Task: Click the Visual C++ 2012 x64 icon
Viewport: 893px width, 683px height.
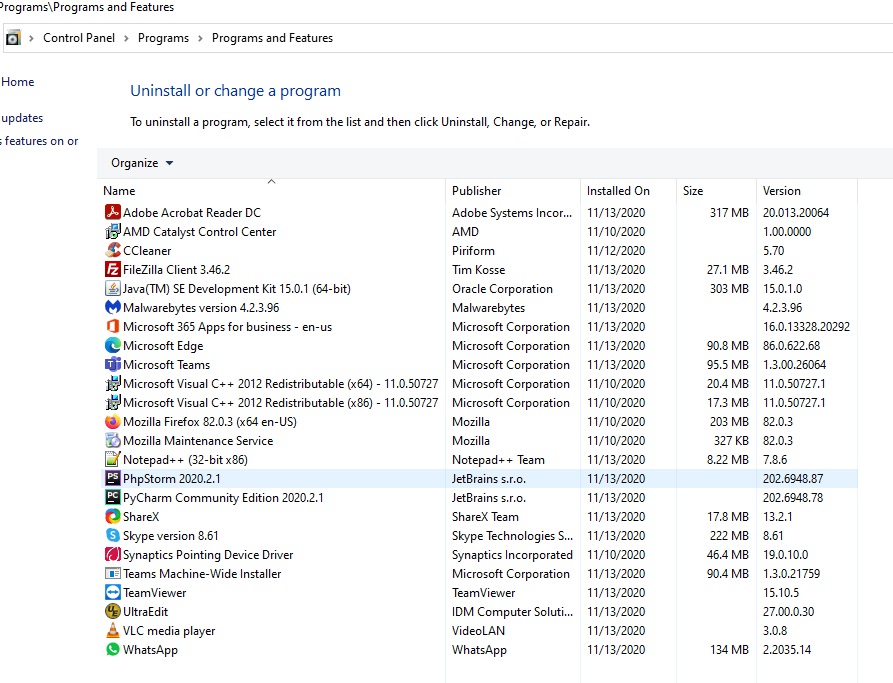Action: point(113,383)
